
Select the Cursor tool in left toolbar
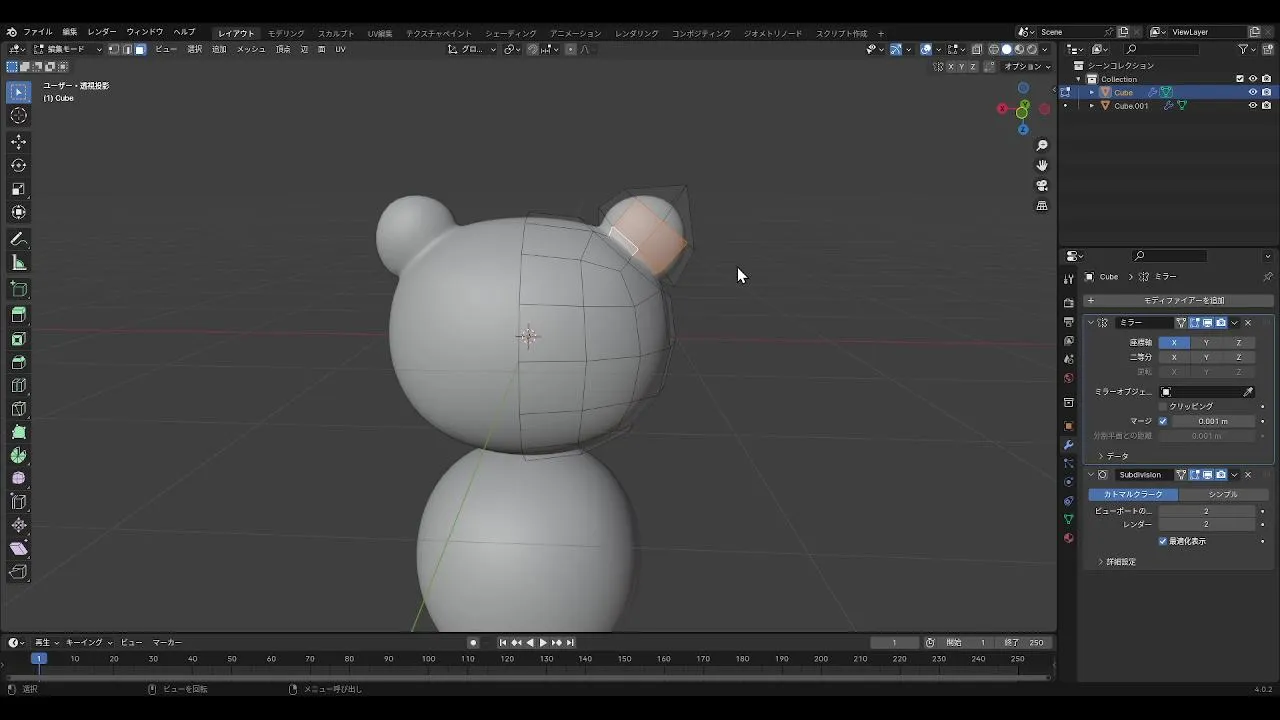19,115
